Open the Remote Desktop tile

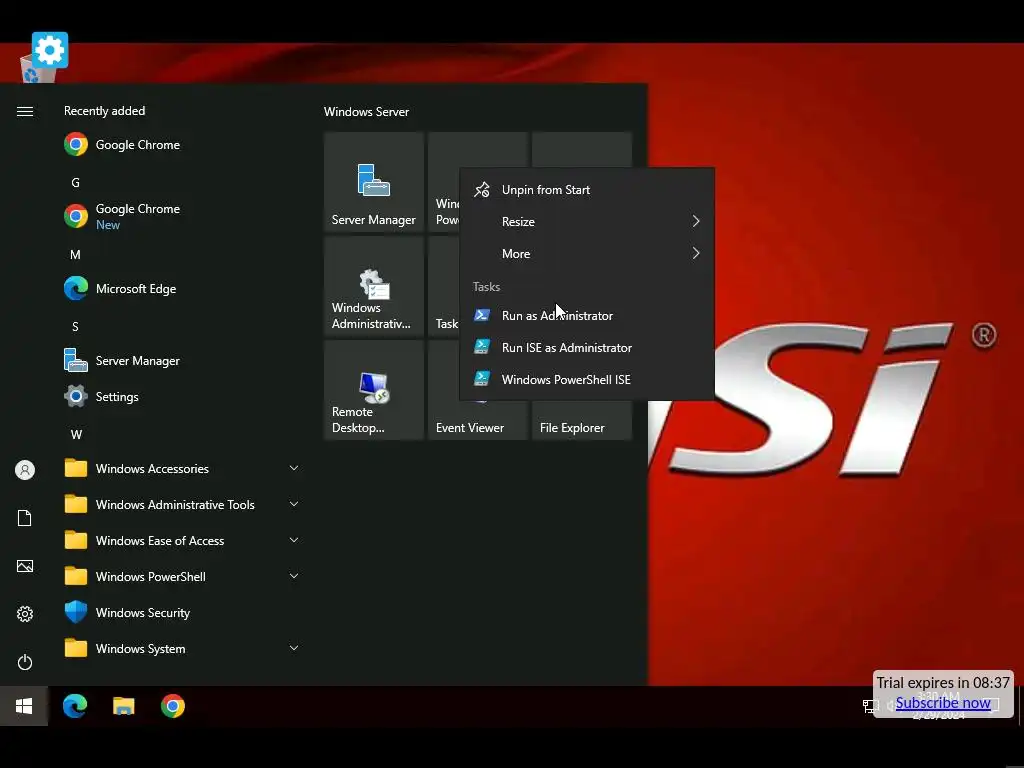point(374,390)
